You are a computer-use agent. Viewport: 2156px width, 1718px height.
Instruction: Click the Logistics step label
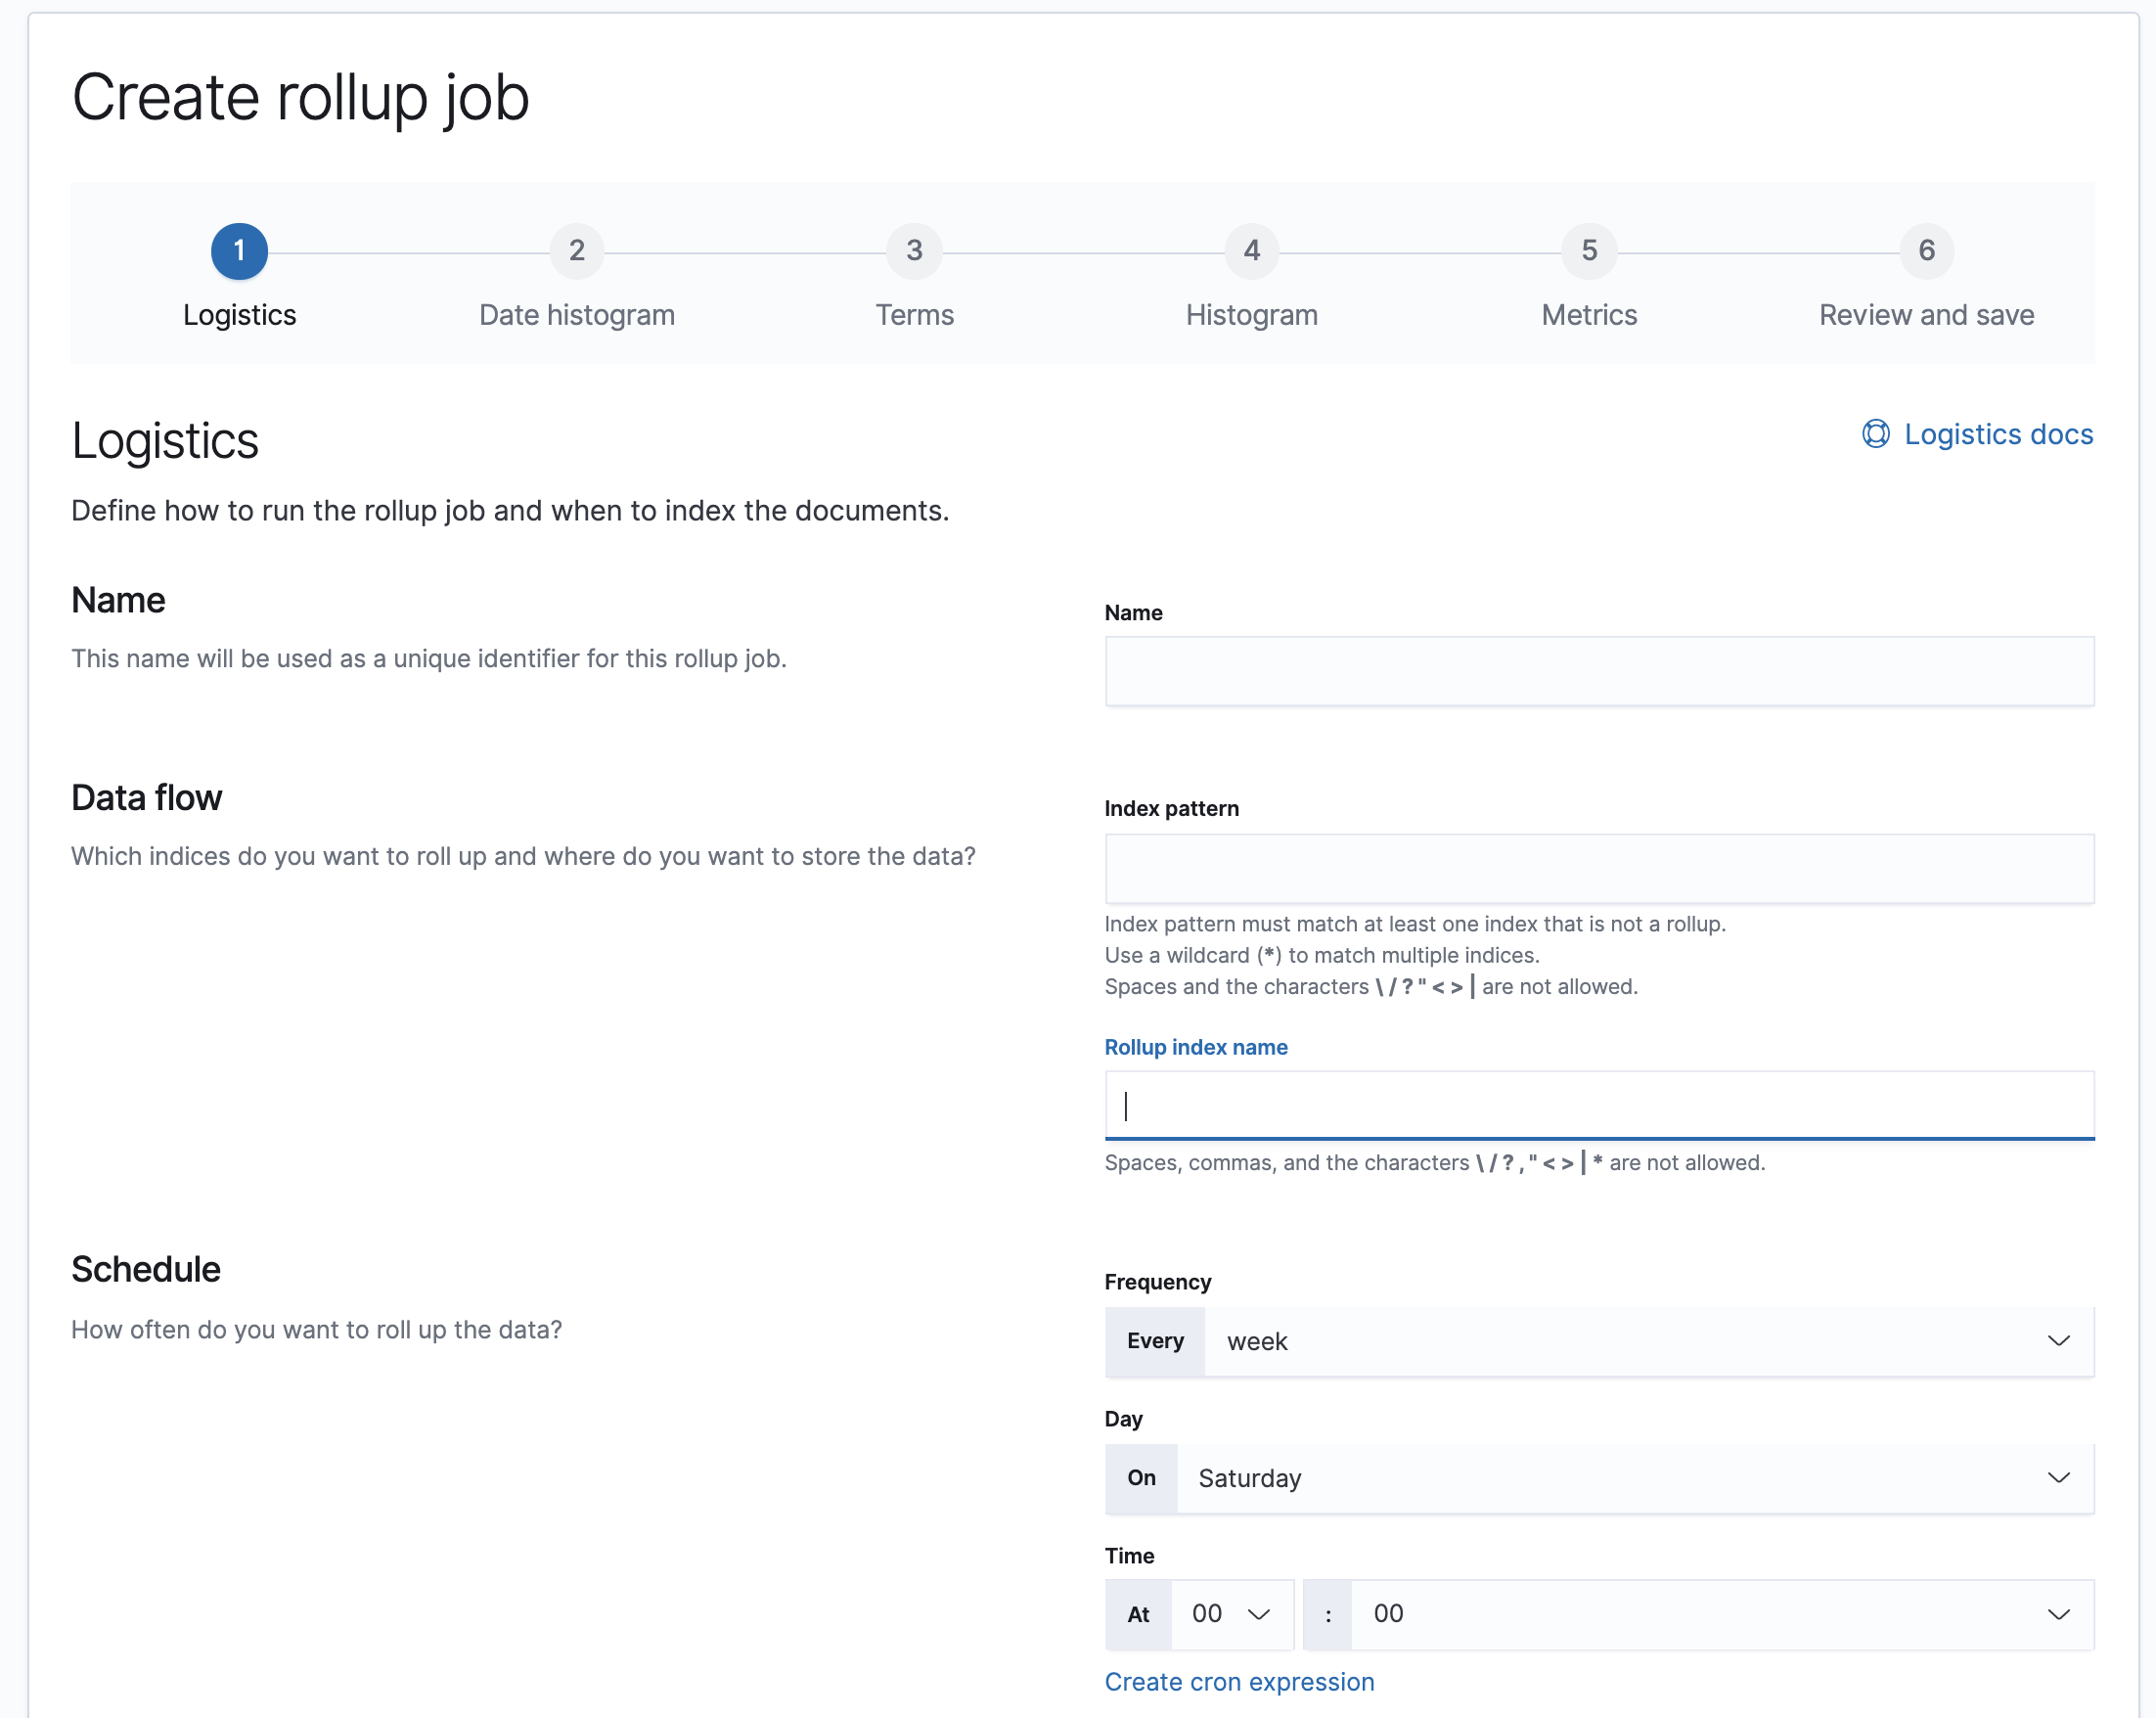(240, 315)
